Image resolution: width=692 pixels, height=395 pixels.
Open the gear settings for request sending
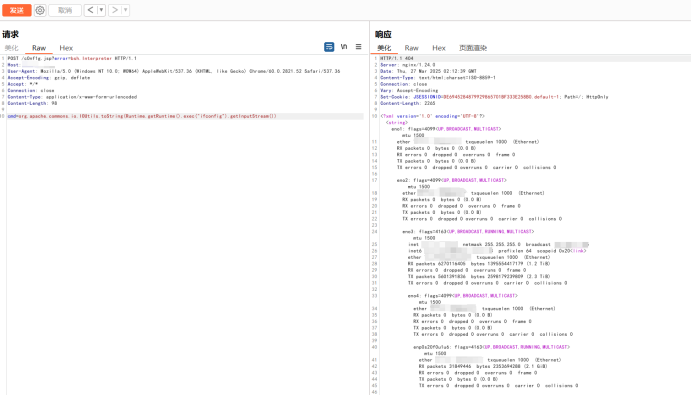[x=40, y=10]
